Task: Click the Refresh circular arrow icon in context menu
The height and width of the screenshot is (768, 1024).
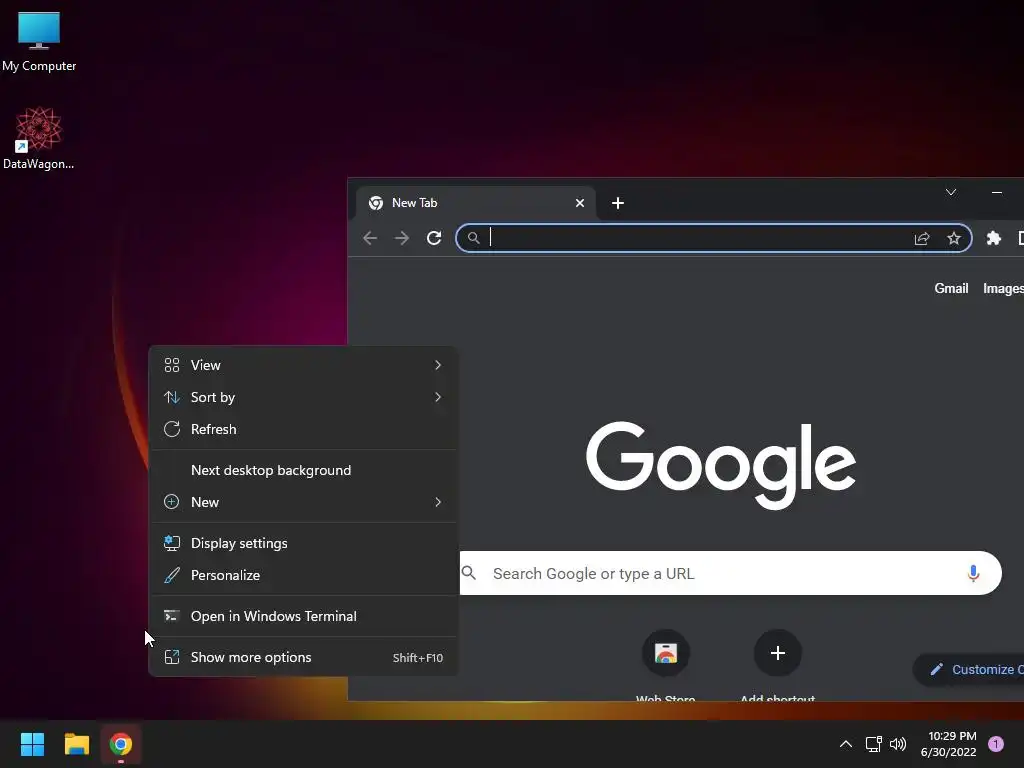Action: tap(172, 429)
